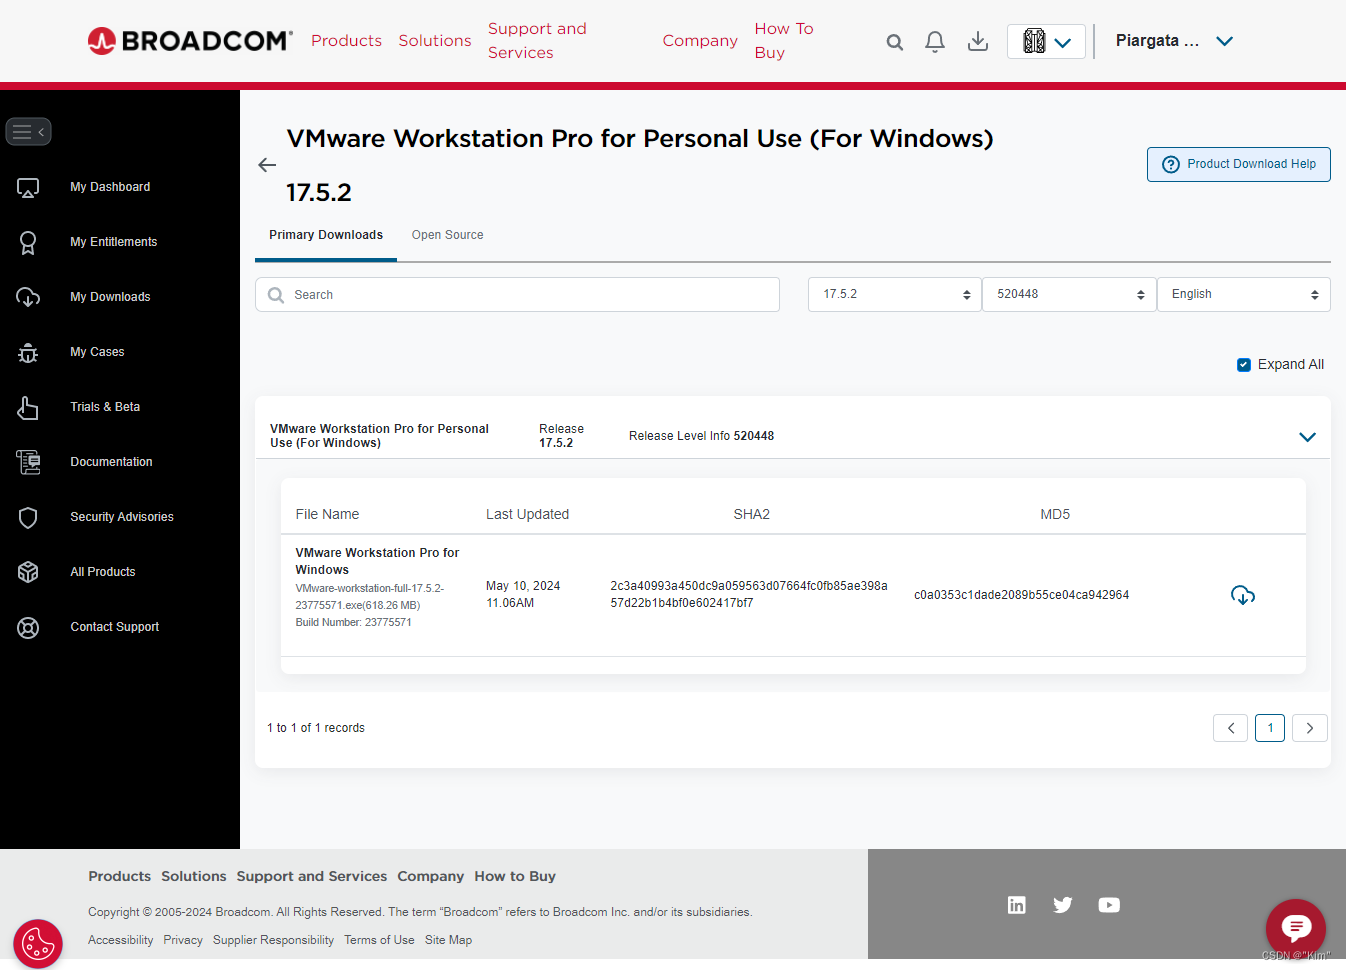Open All Products sidebar link
The image size is (1346, 970).
pyautogui.click(x=103, y=572)
